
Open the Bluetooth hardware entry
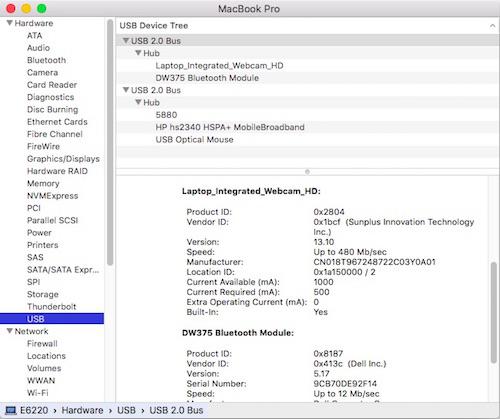[46, 60]
